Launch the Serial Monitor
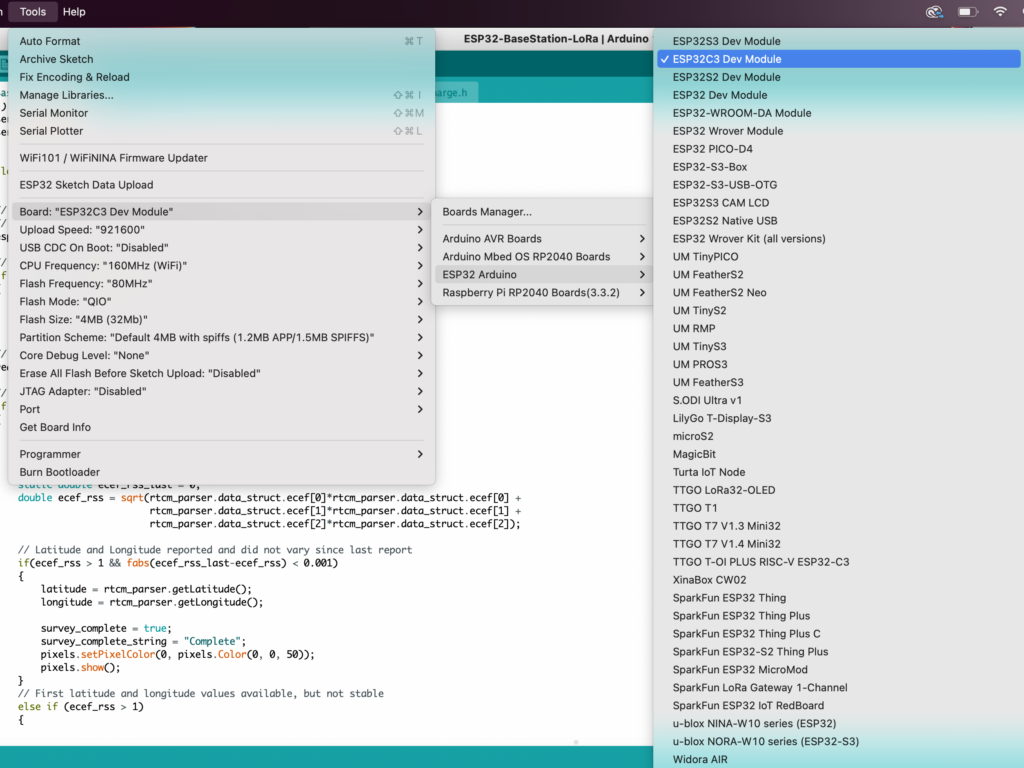The image size is (1024, 768). pos(221,113)
